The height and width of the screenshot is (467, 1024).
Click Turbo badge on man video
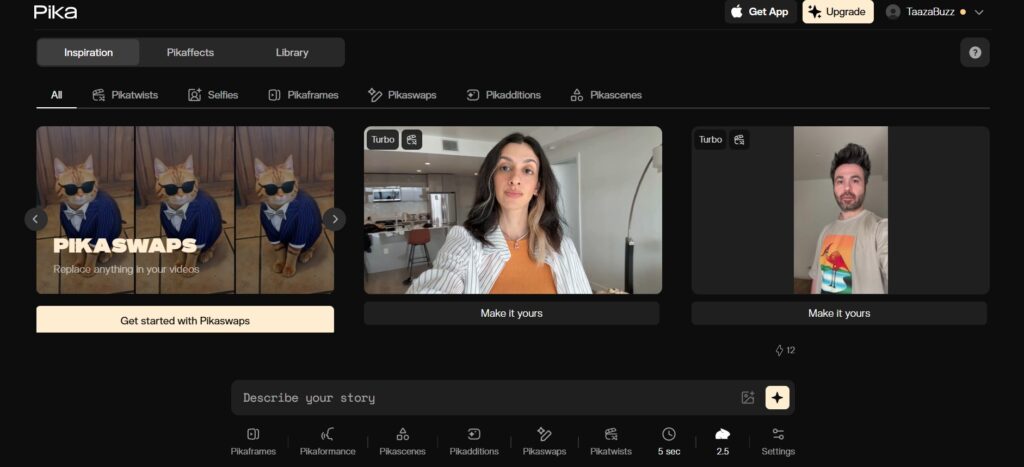(711, 139)
